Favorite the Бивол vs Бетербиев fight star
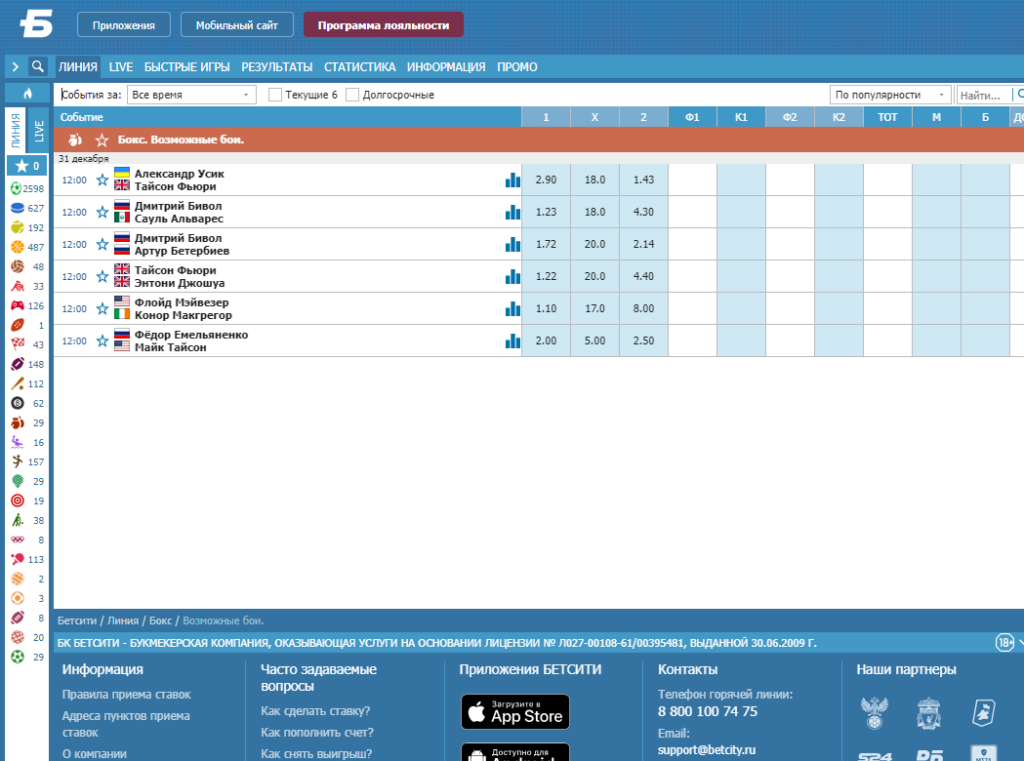1024x761 pixels. 102,244
